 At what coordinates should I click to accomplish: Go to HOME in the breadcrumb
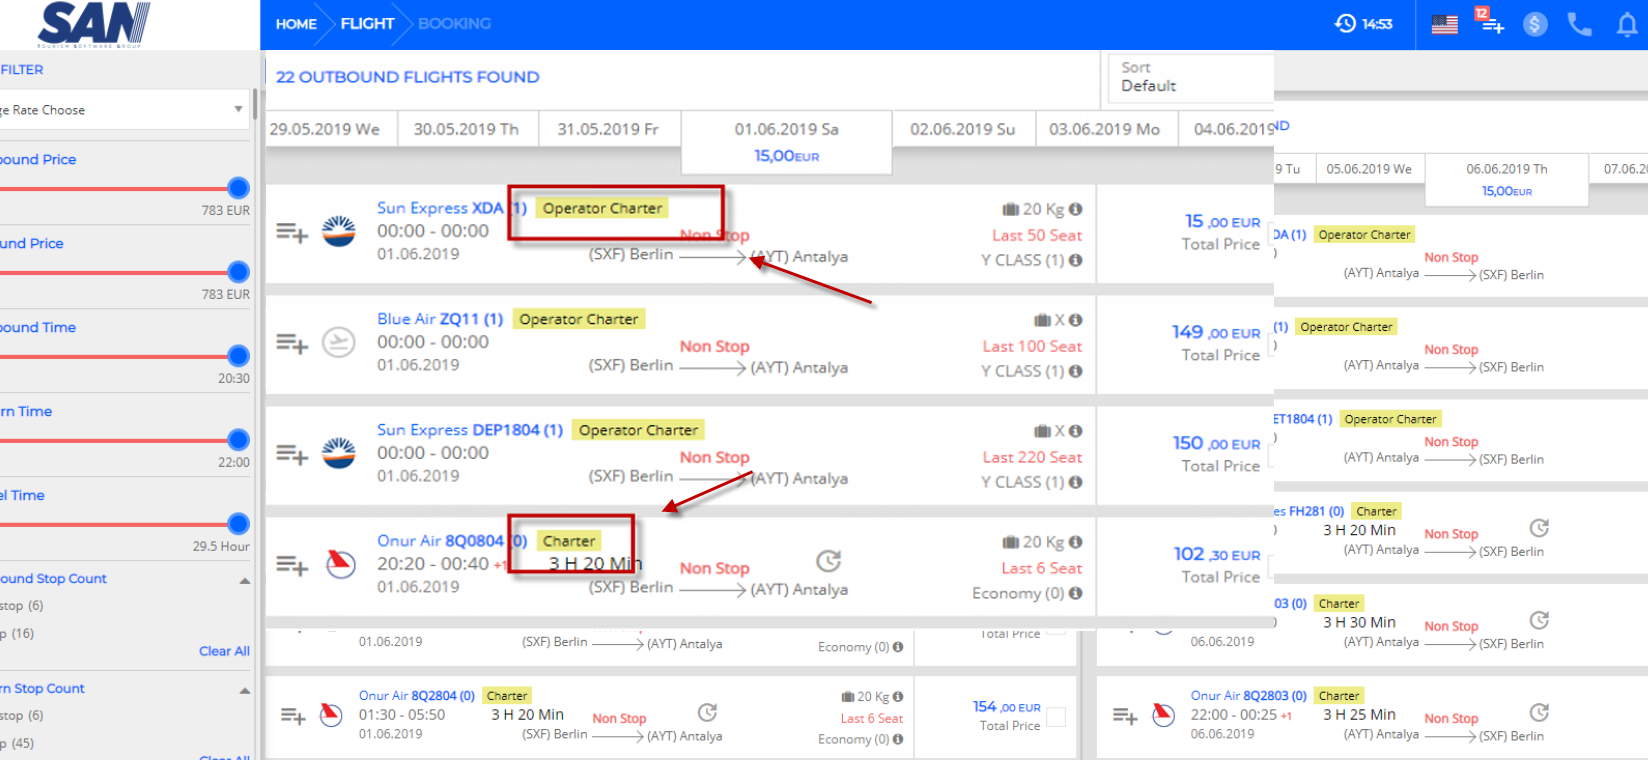coord(296,24)
